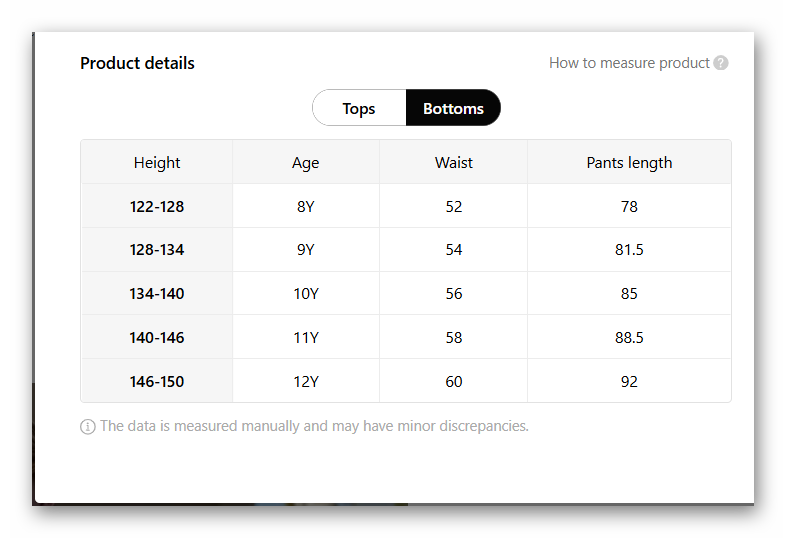Click the question mark help icon
786x538 pixels.
click(x=721, y=63)
